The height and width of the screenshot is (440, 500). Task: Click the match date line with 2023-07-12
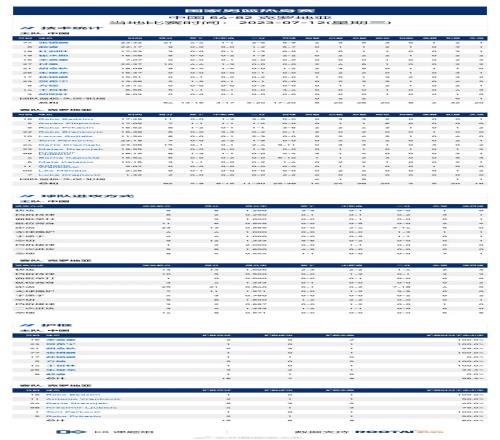250,23
